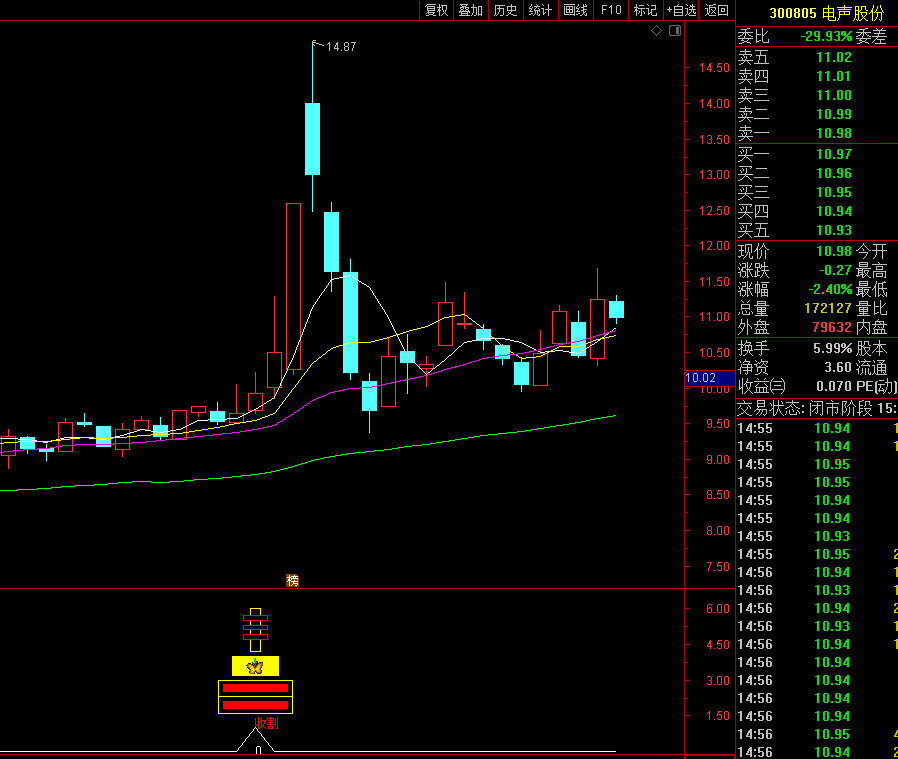This screenshot has height=759, width=898.
Task: Click the 净资 value 3.60
Action: tap(838, 367)
